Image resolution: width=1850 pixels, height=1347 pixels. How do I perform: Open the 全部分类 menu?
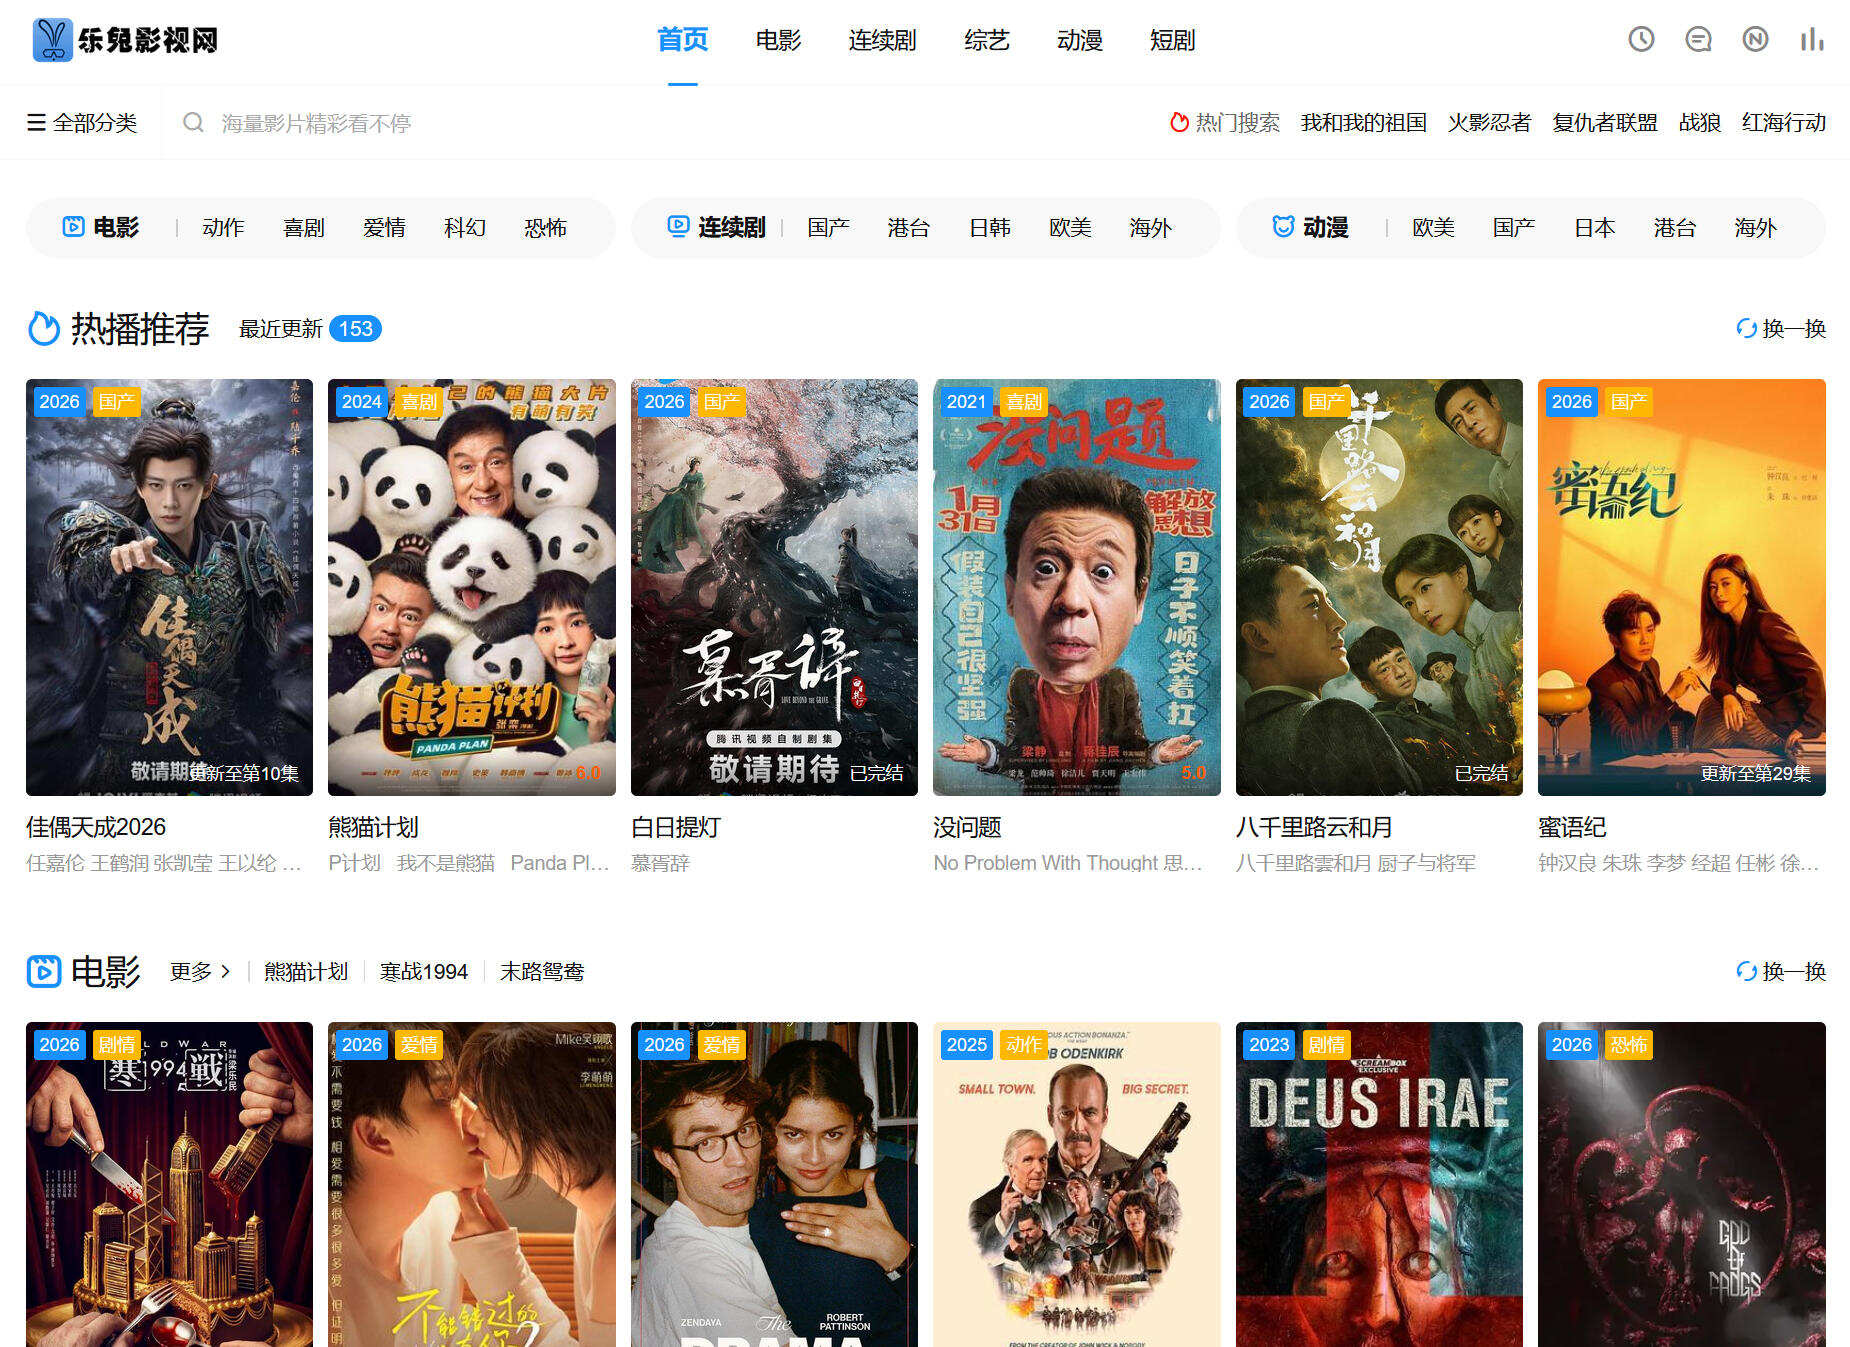tap(82, 123)
